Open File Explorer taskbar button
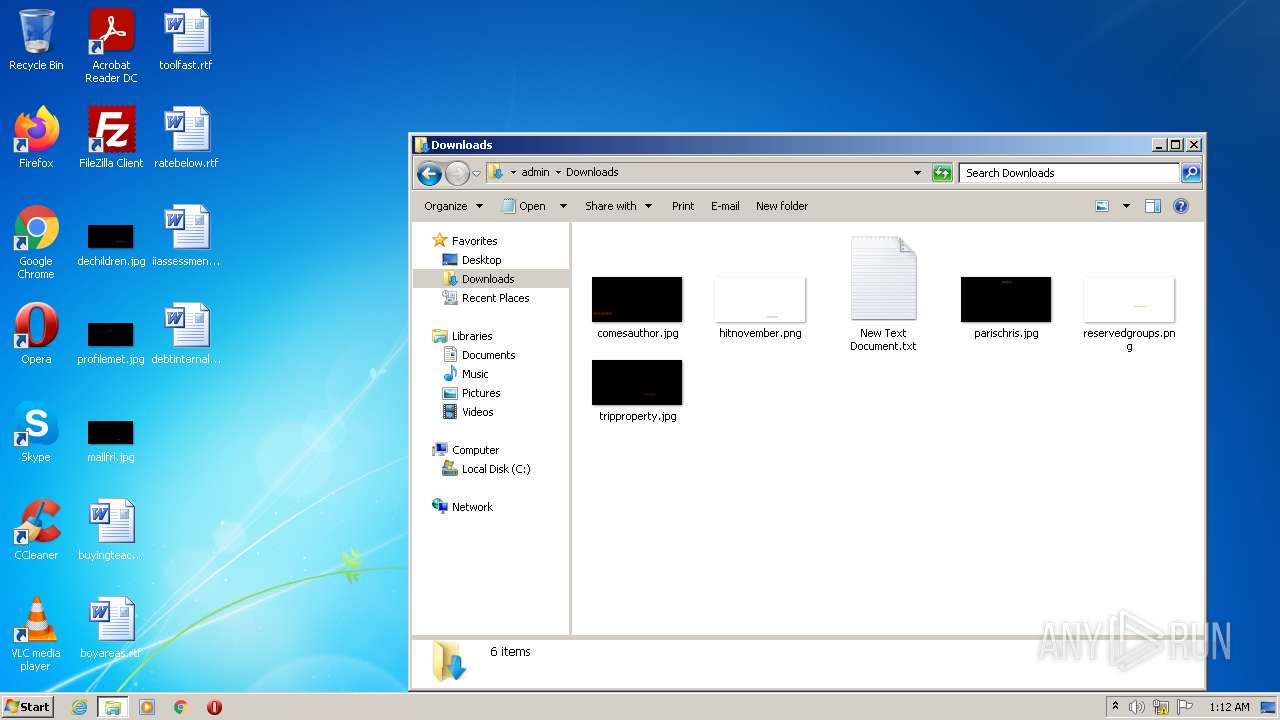Screen dimensions: 1280x720 (x=113, y=707)
